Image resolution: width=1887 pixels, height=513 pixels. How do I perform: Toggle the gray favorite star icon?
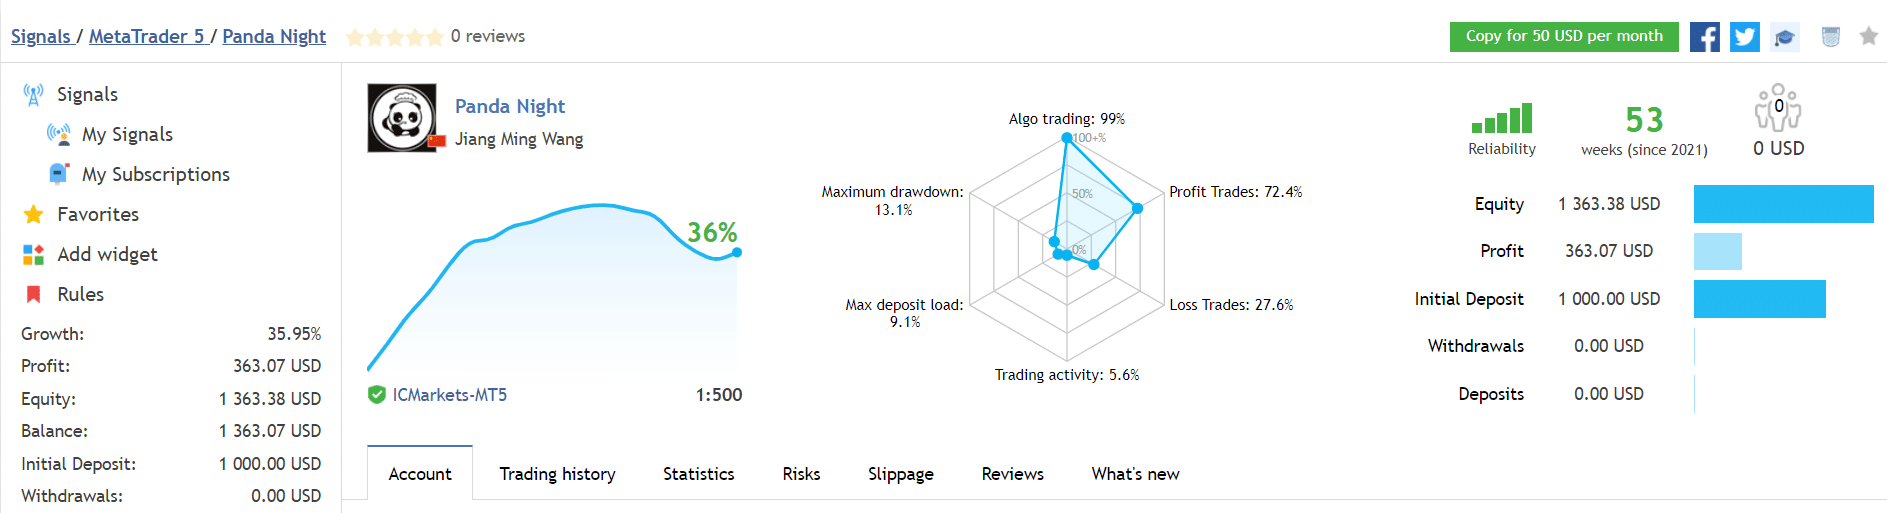tap(1868, 37)
